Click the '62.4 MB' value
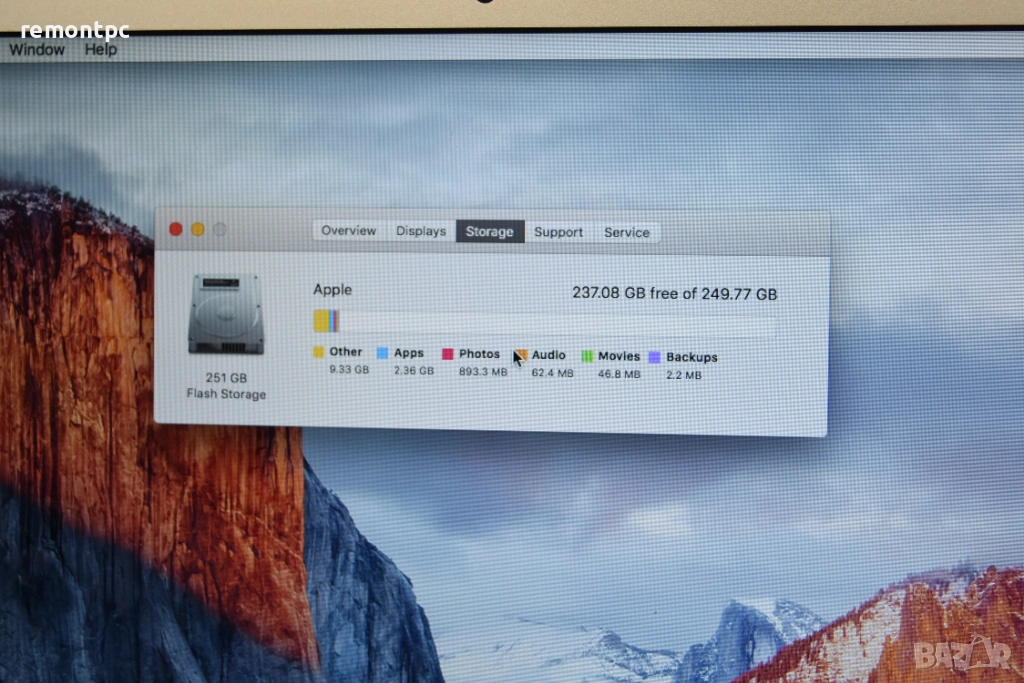Image resolution: width=1024 pixels, height=683 pixels. coord(552,373)
